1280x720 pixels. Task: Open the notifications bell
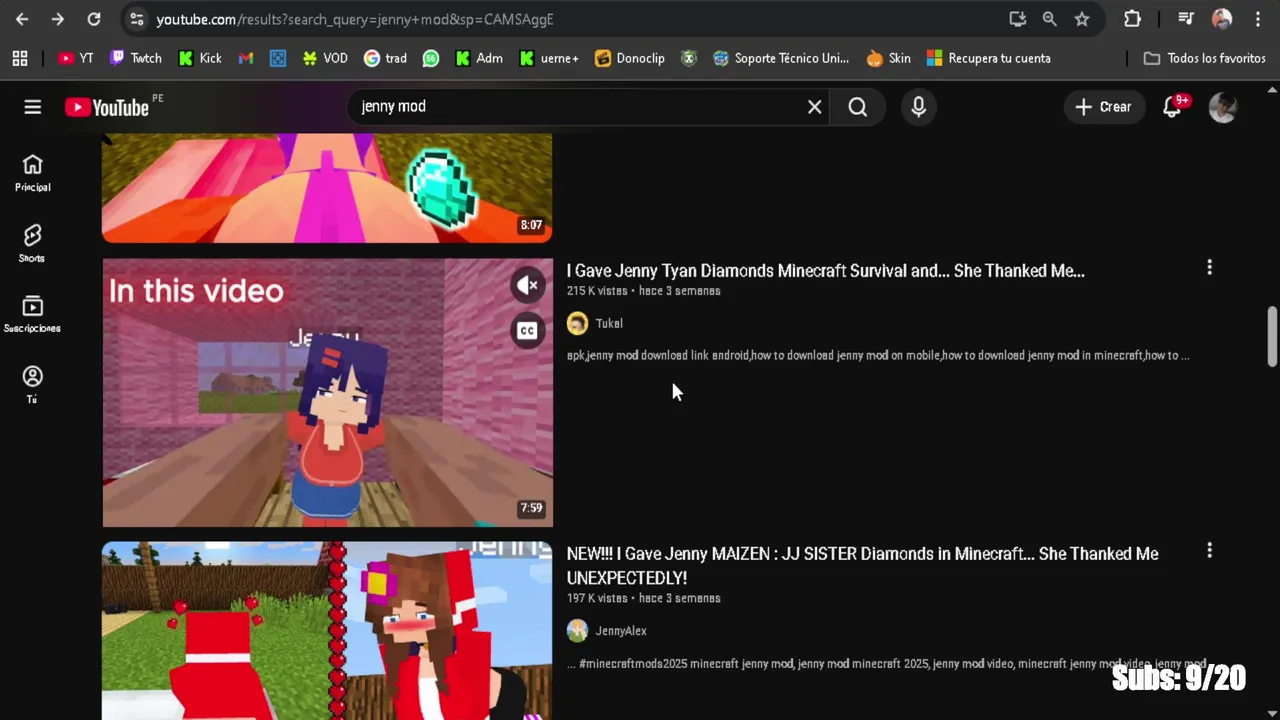click(1173, 107)
